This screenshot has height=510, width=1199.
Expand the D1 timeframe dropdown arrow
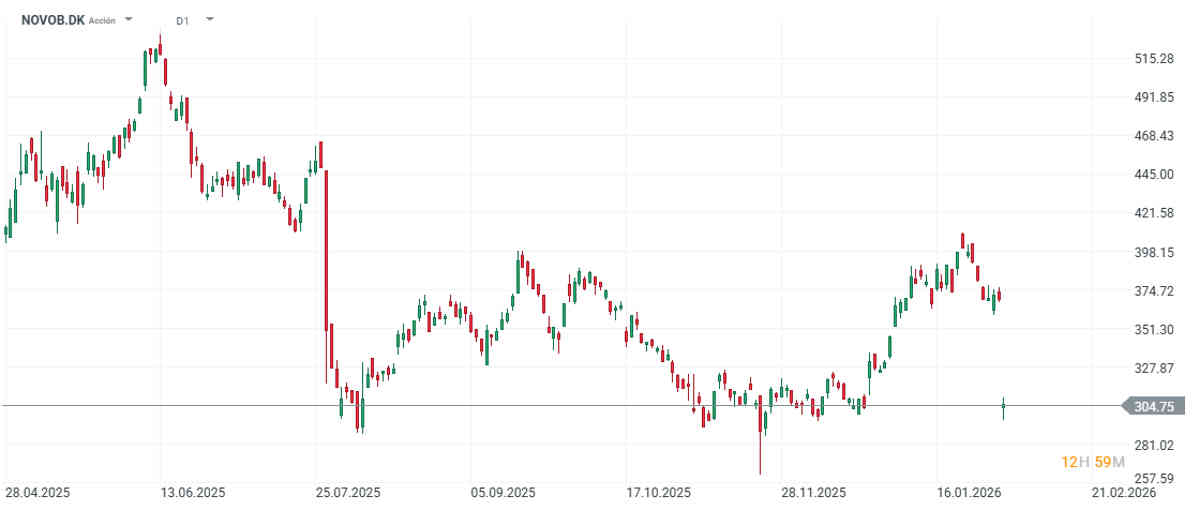pyautogui.click(x=209, y=19)
